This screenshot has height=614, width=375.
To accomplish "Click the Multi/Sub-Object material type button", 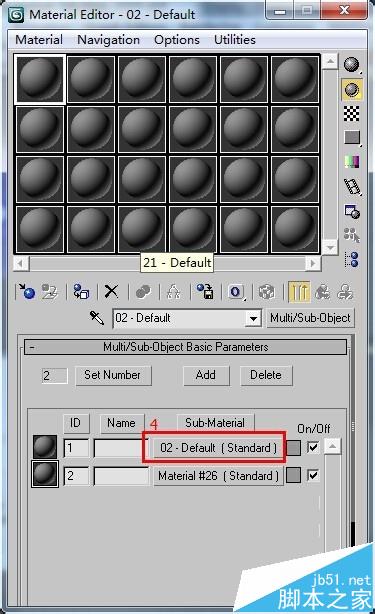I will (x=310, y=318).
